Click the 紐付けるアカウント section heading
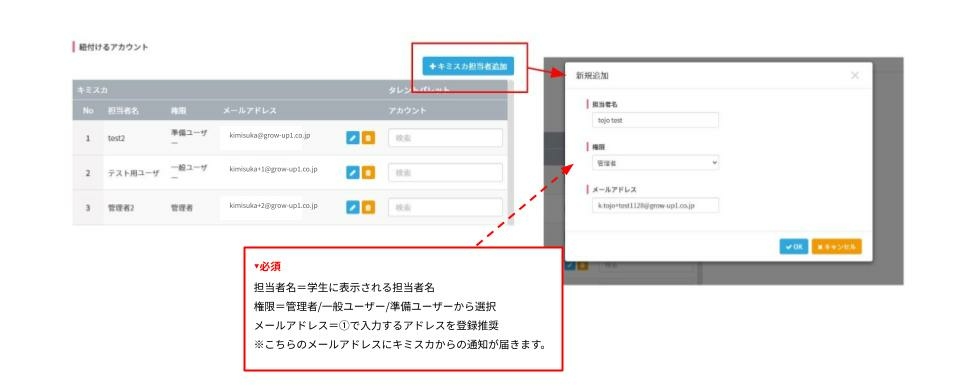Screen dimensions: 960x391 [113, 47]
